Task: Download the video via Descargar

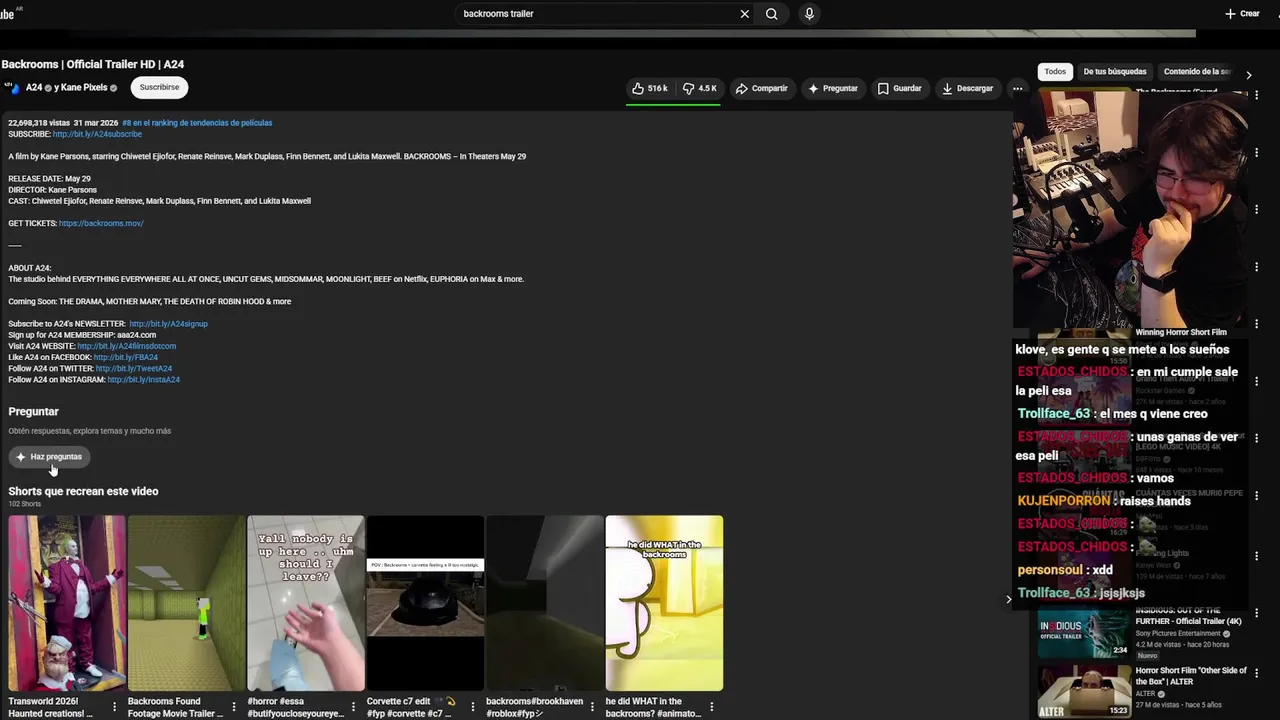Action: click(967, 88)
